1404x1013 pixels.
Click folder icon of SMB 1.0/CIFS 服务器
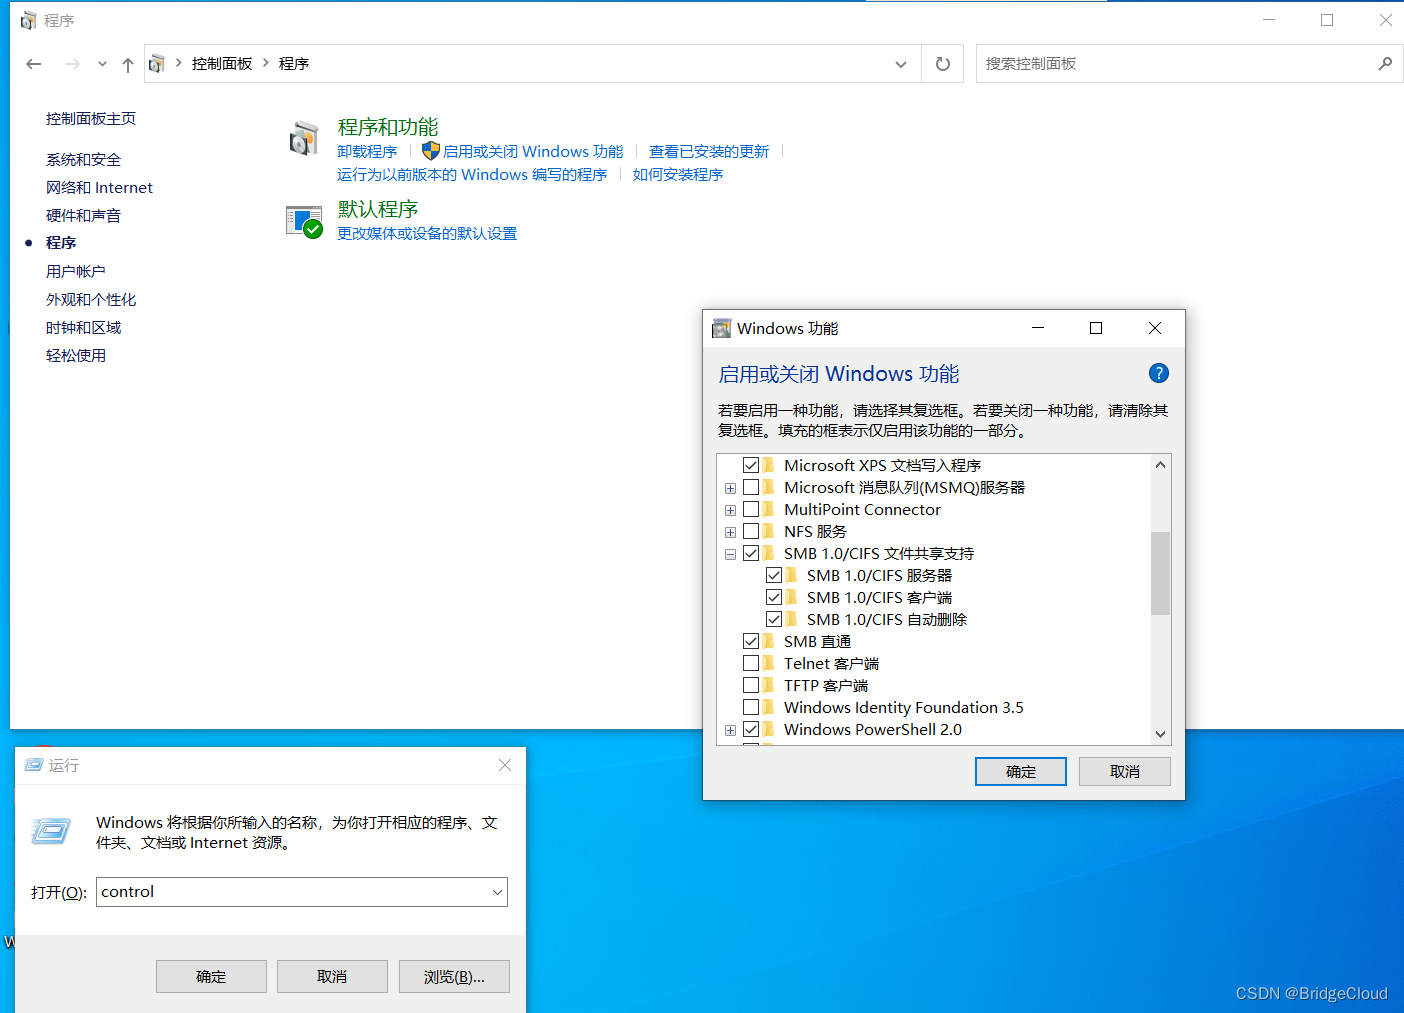click(x=791, y=575)
